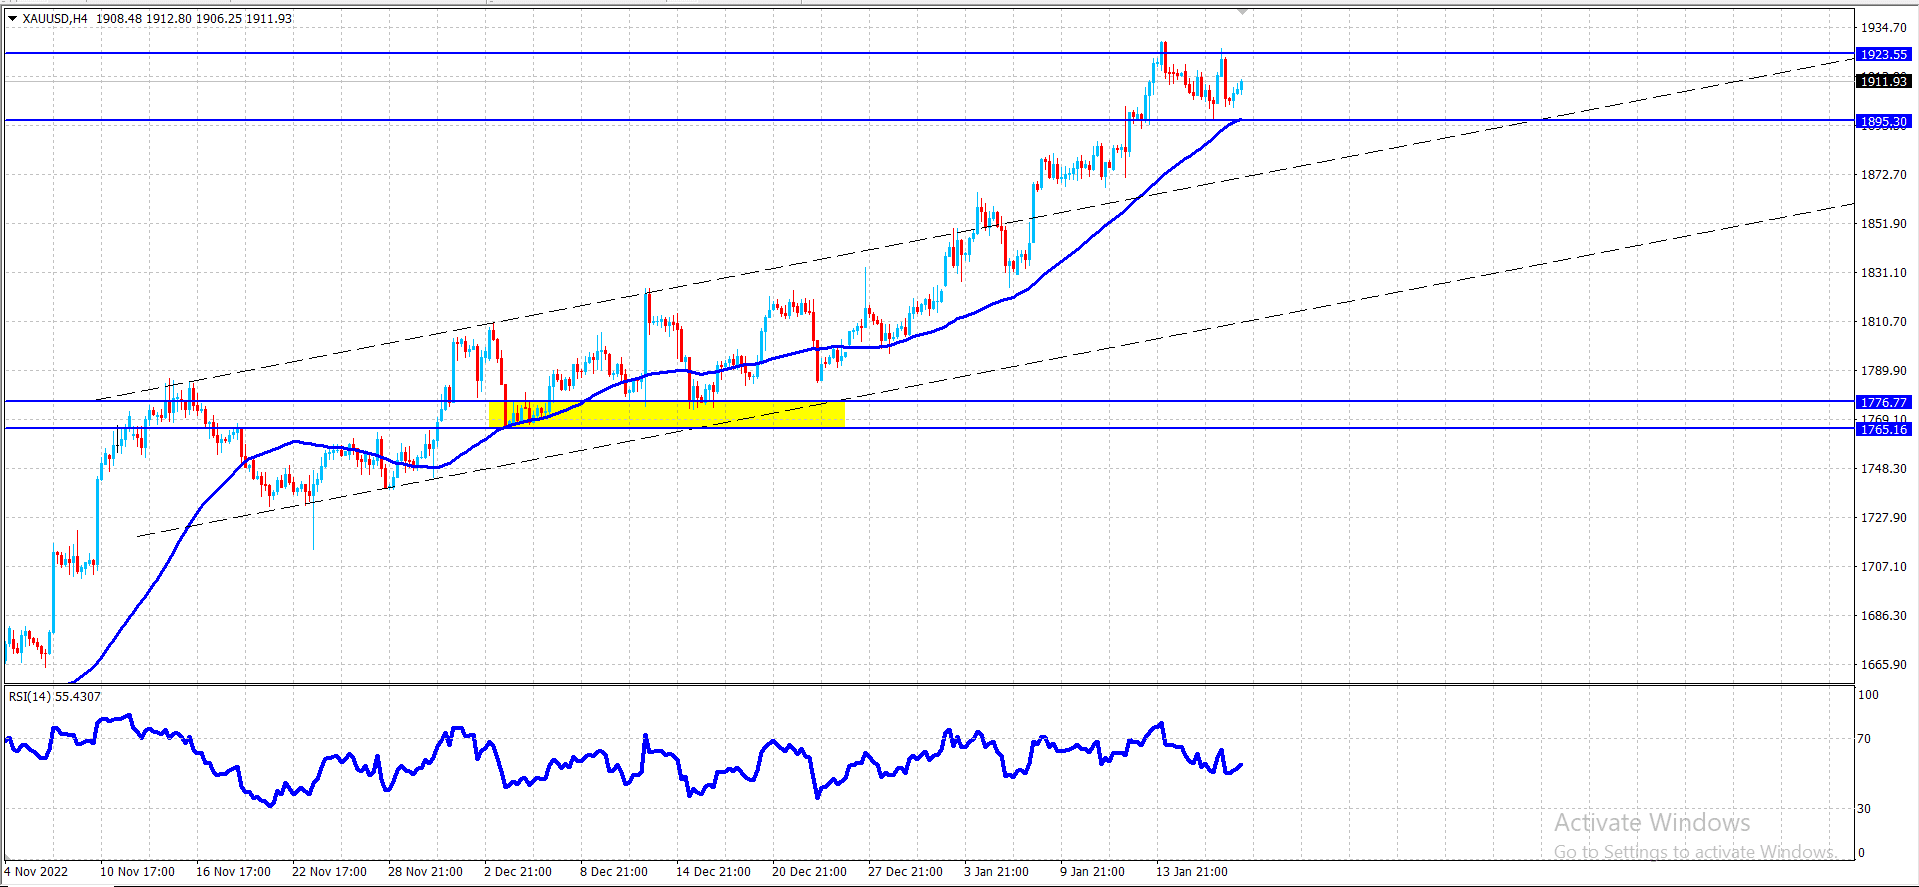Click the 1851.90 price scale value
The height and width of the screenshot is (887, 1919).
1883,223
